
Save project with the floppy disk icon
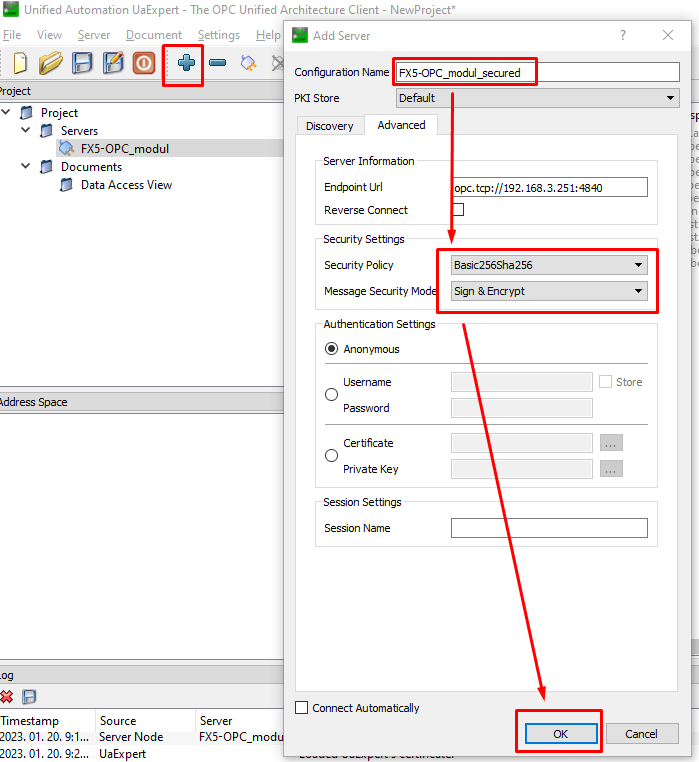pos(82,63)
